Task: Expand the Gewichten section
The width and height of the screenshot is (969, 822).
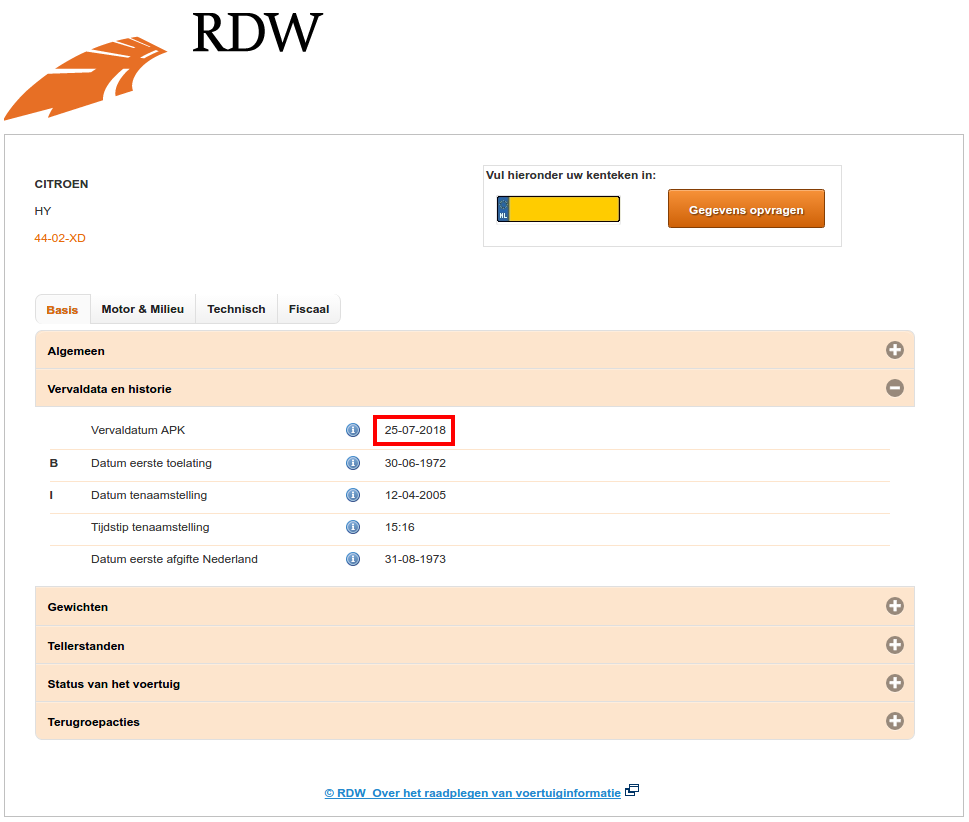Action: (x=894, y=606)
